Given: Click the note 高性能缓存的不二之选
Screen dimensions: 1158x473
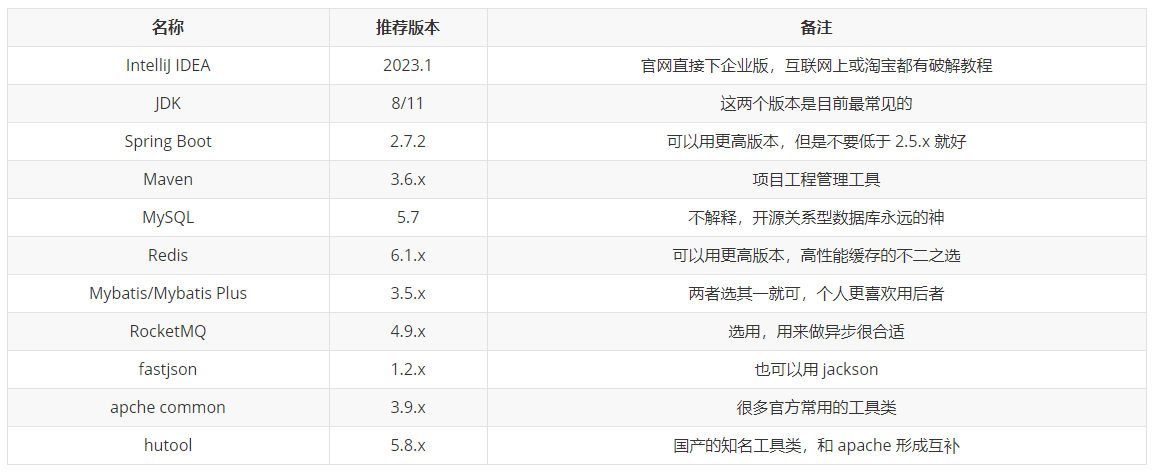Looking at the screenshot, I should click(x=816, y=256).
